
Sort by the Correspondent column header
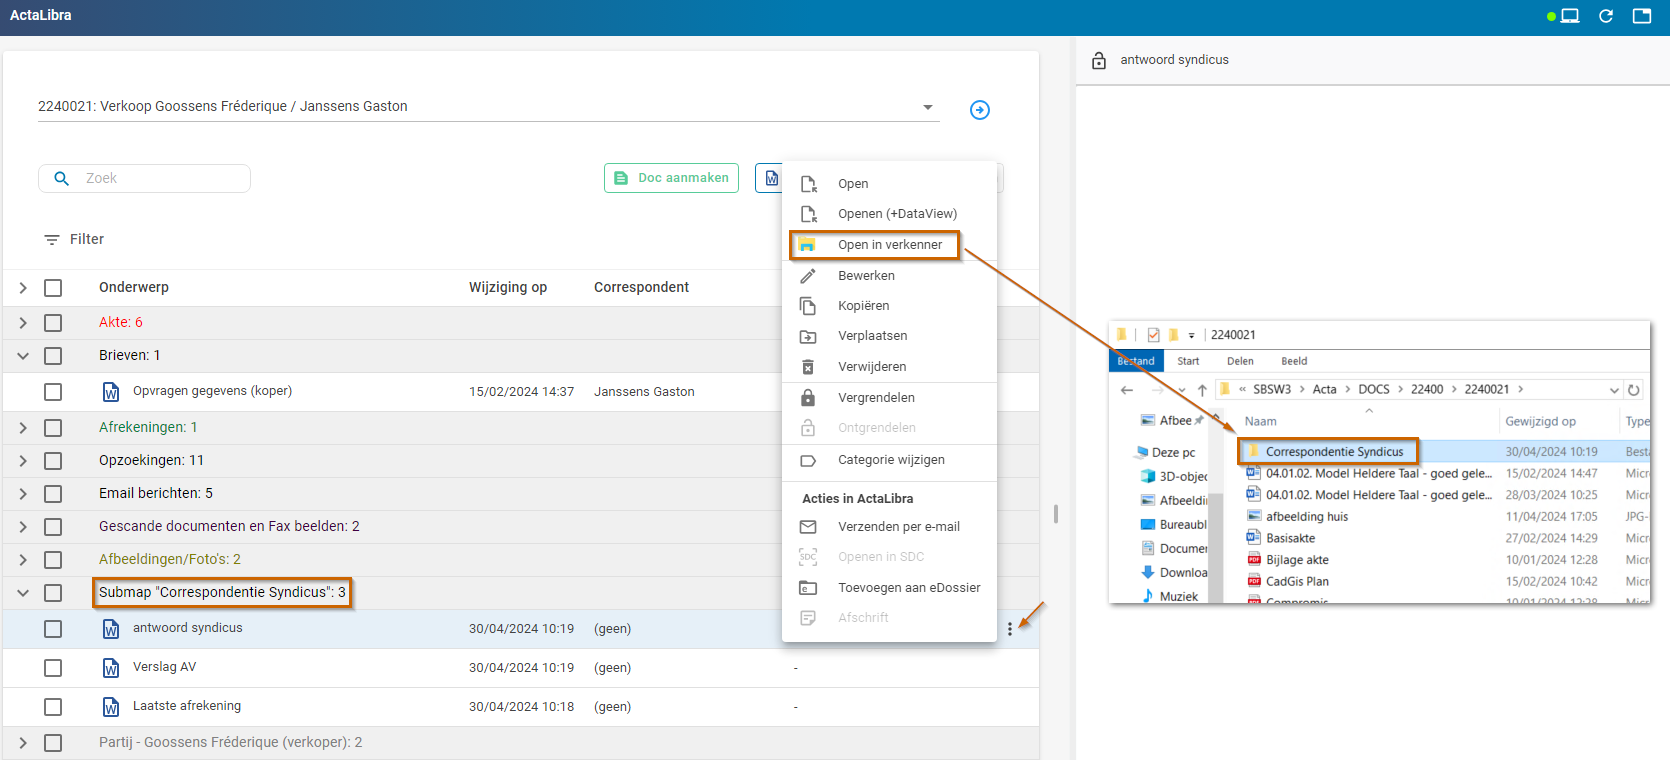641,288
